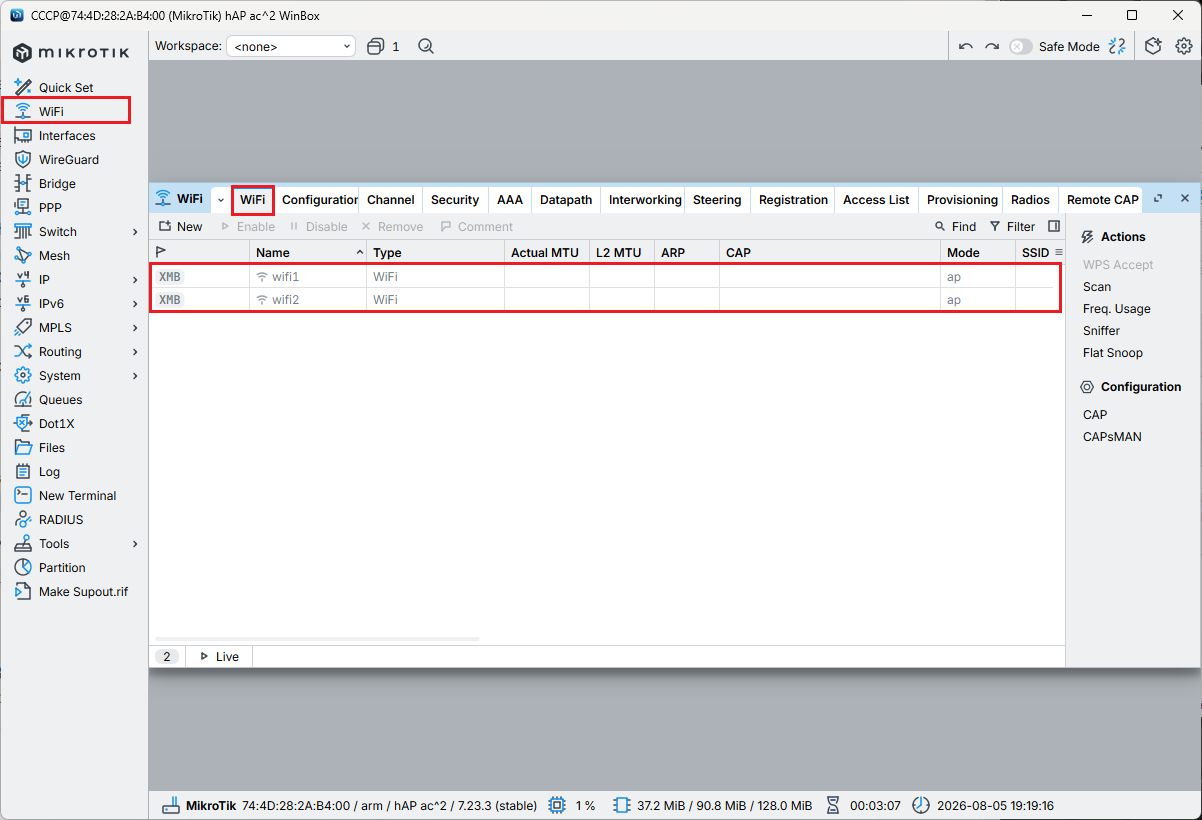Click the redo arrow in the top toolbar
1202x820 pixels.
[991, 46]
